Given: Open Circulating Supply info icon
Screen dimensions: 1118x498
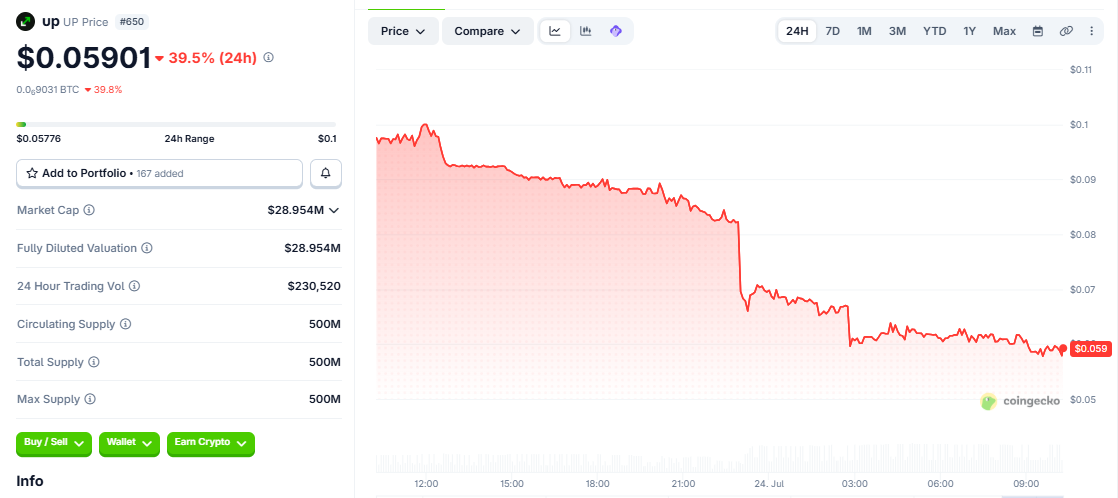Looking at the screenshot, I should click(x=125, y=324).
